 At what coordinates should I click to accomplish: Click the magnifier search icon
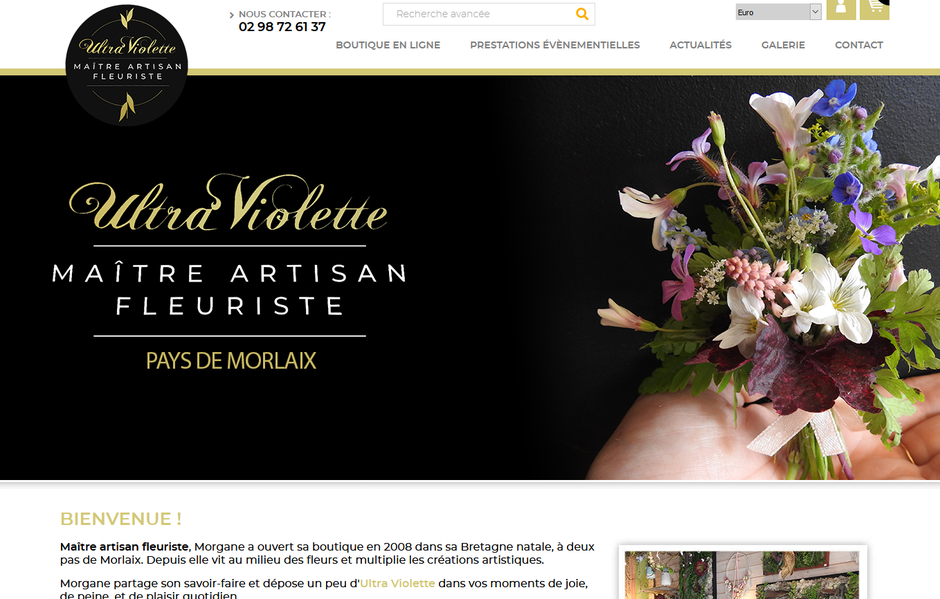[582, 14]
